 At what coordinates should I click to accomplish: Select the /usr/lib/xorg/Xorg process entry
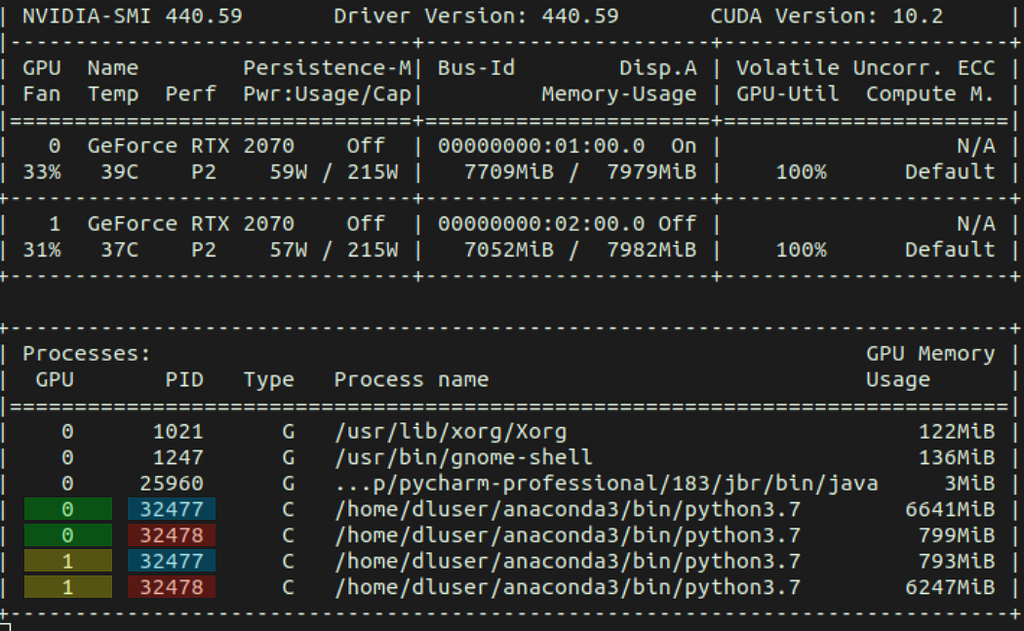(450, 431)
